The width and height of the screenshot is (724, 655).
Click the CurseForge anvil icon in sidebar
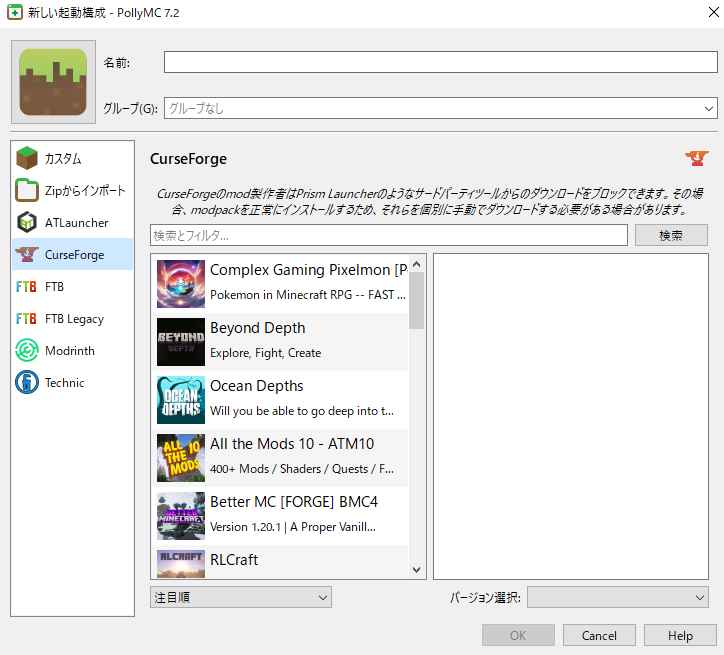pos(27,254)
